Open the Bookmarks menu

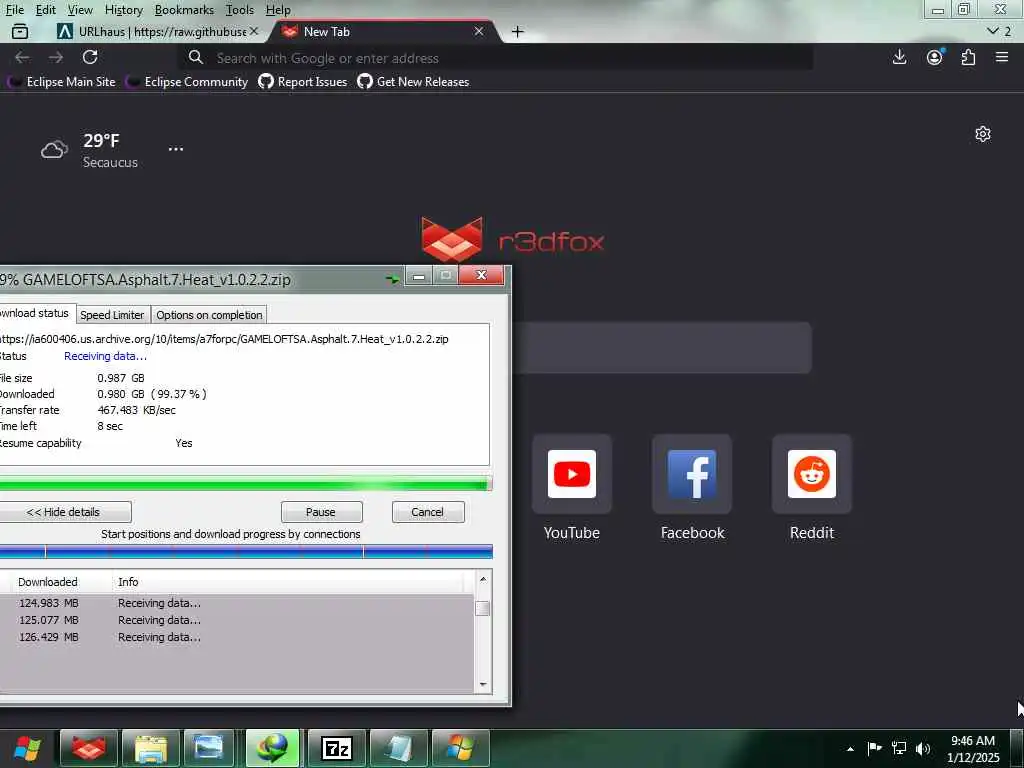184,10
